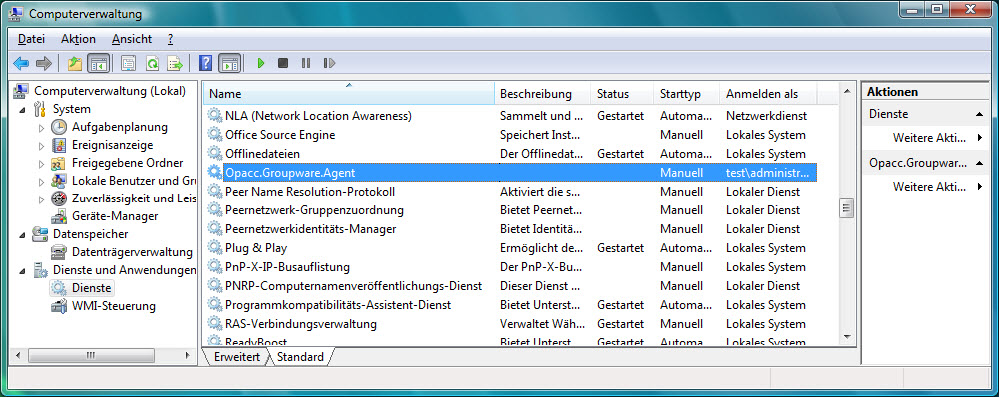Select Computerverwaltung (Lokal) root node
The width and height of the screenshot is (1000, 398).
110,91
